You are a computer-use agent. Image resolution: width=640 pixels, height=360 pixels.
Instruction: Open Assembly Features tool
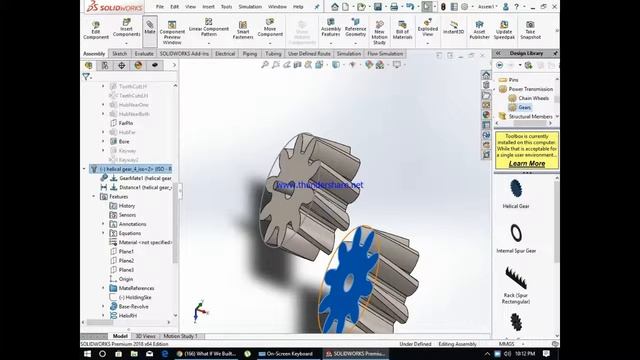331,28
